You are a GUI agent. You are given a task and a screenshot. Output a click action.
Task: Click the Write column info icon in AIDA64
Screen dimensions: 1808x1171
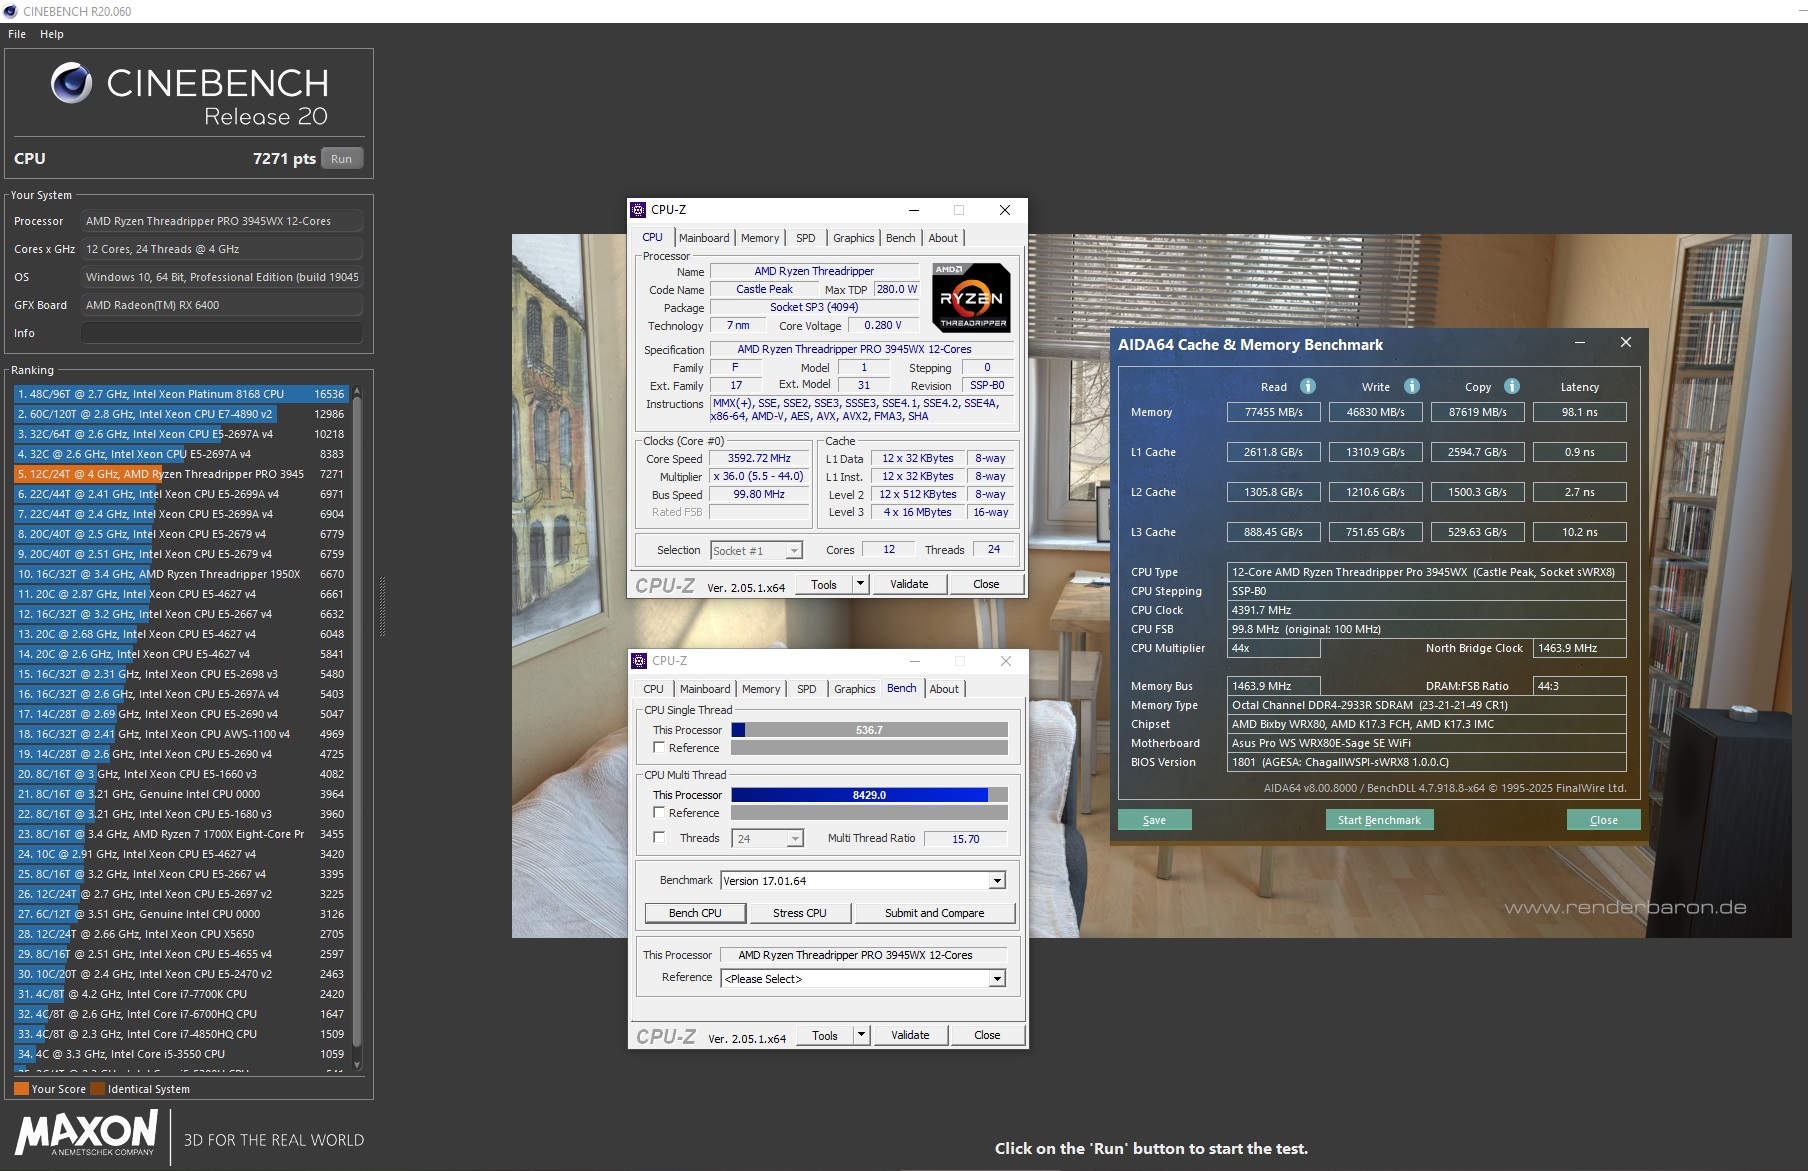1412,386
